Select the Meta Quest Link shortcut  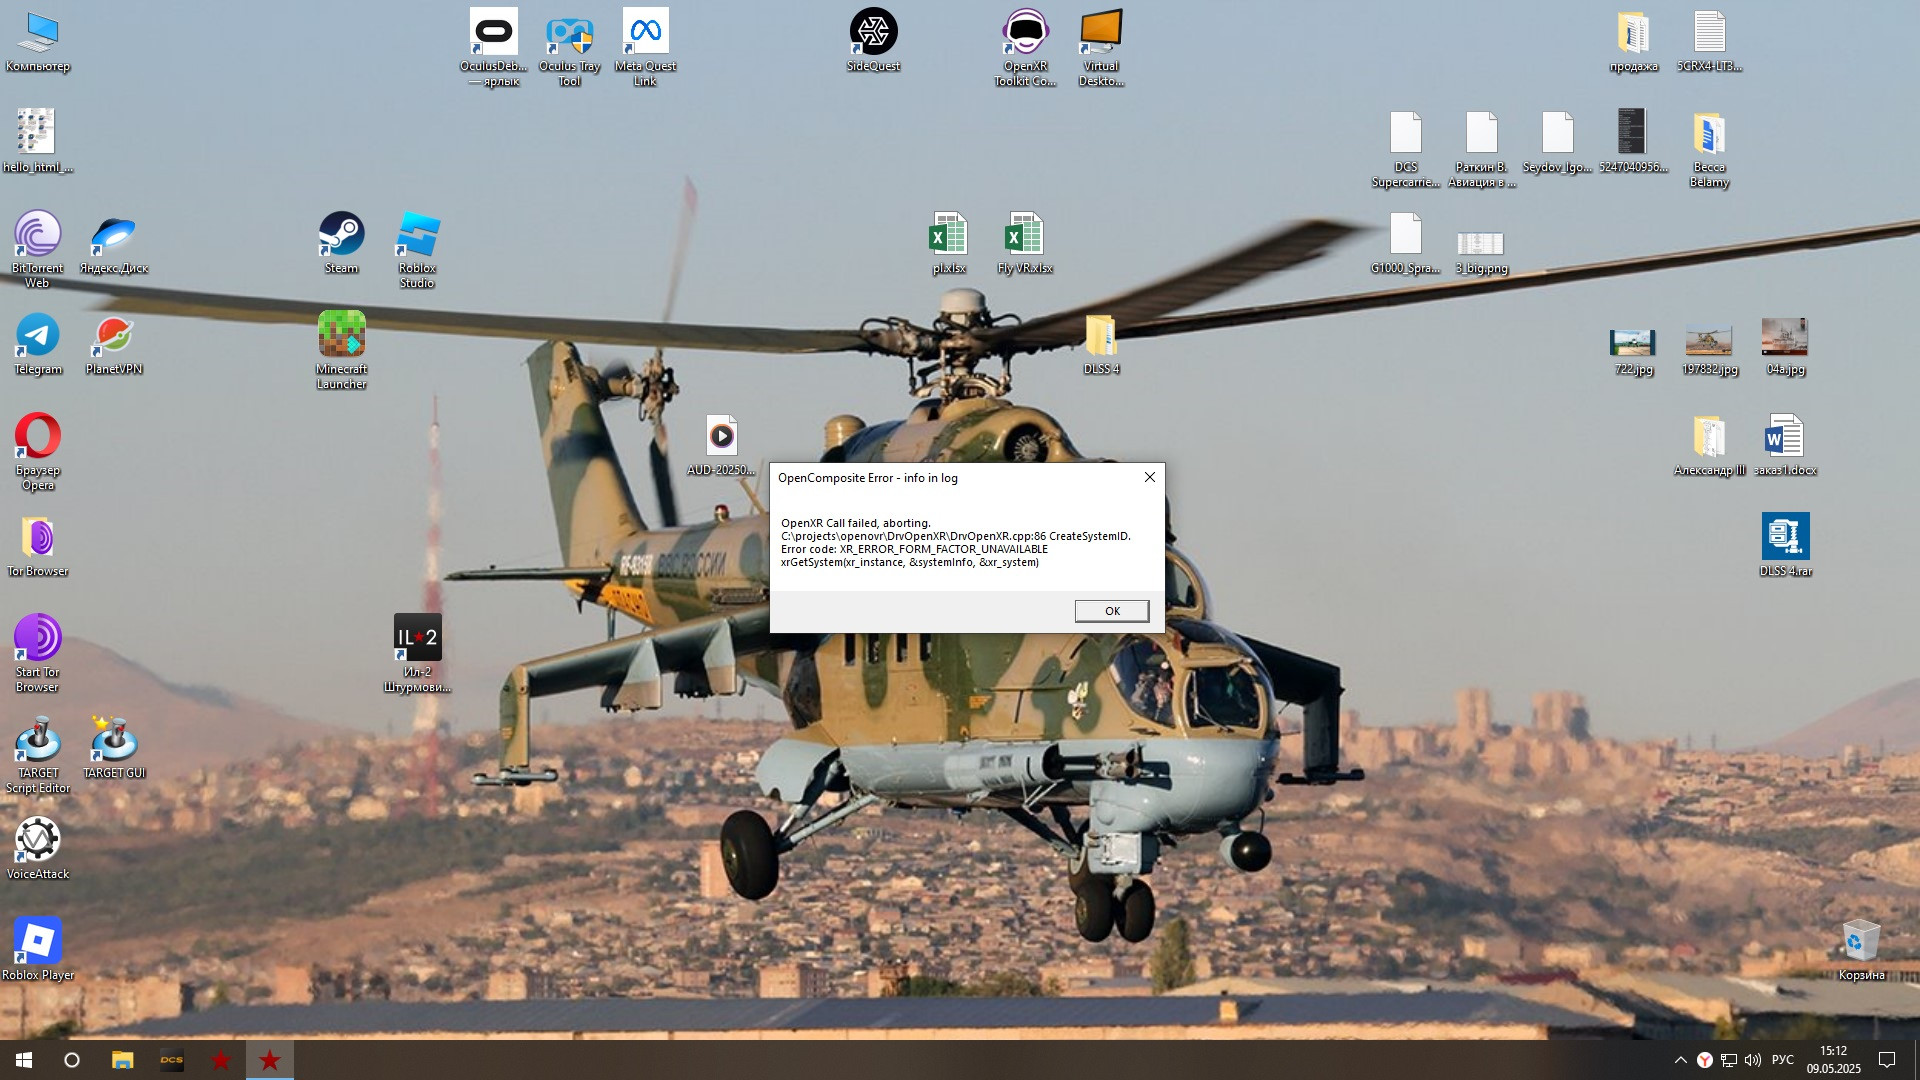pos(645,48)
